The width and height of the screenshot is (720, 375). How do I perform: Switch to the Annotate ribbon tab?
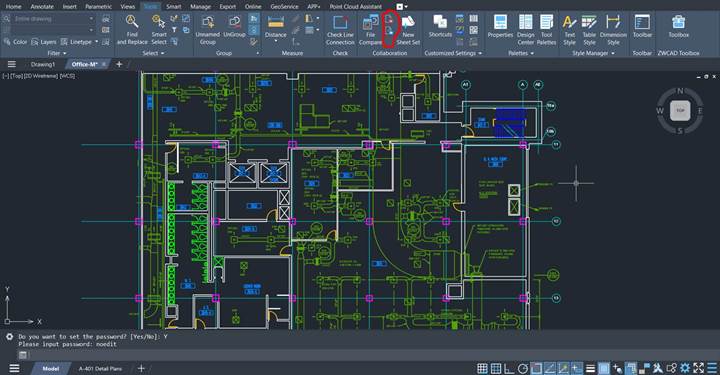42,6
